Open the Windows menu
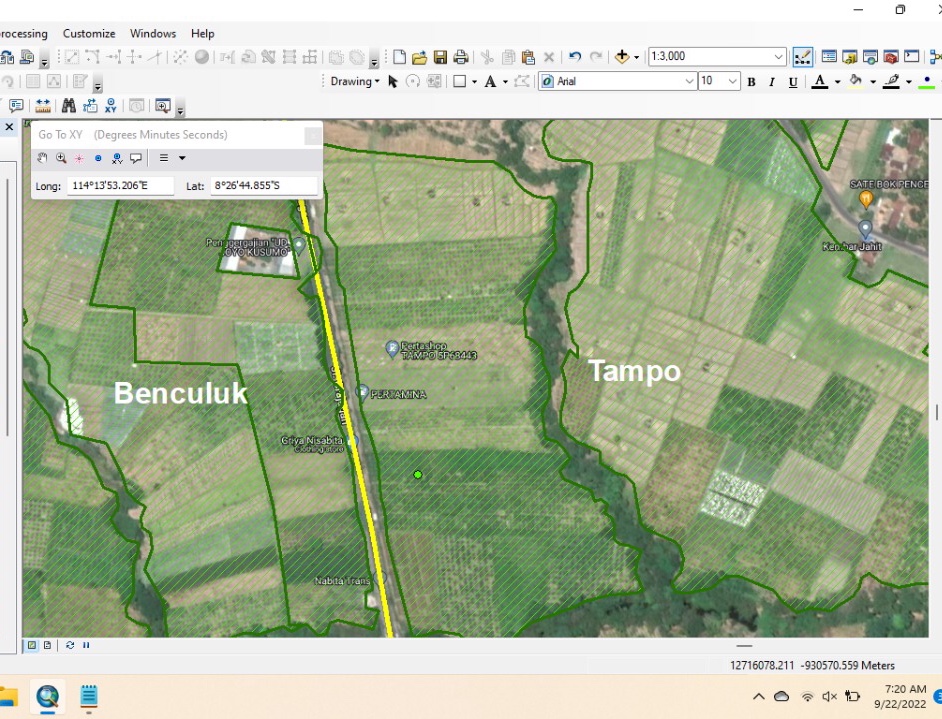This screenshot has height=719, width=942. tap(153, 34)
